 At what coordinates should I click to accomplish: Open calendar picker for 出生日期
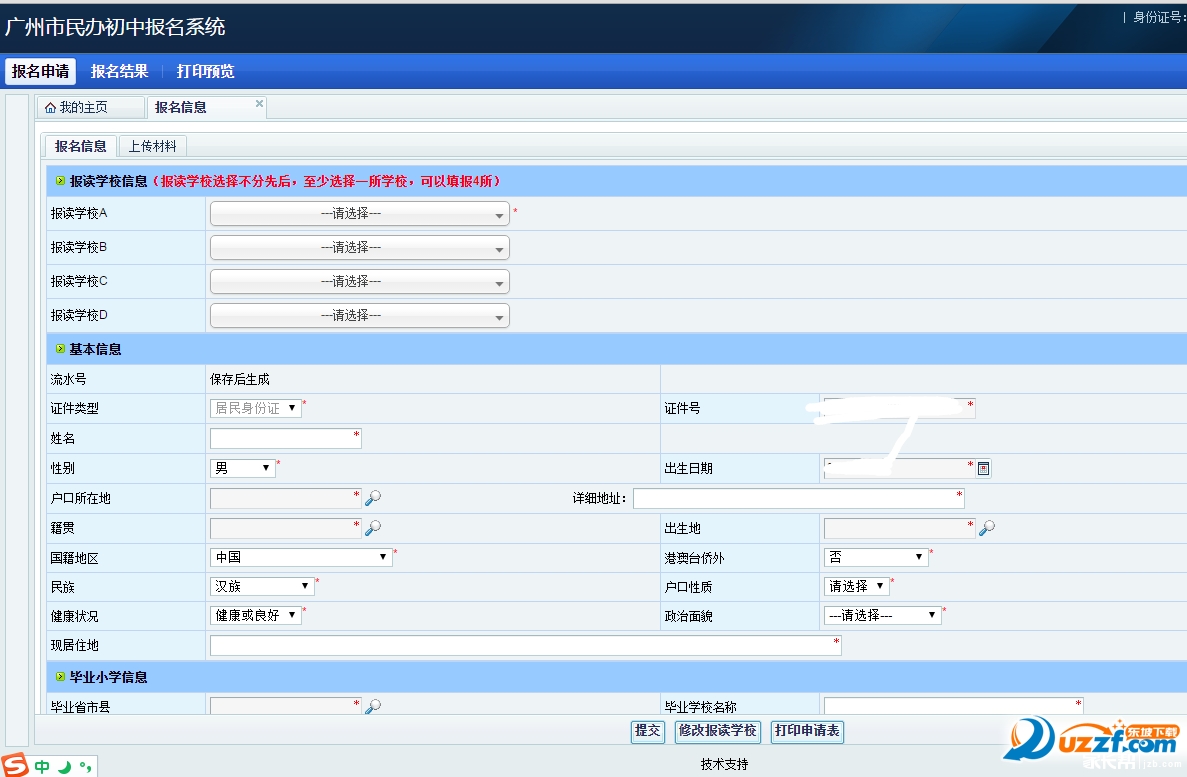pyautogui.click(x=983, y=469)
